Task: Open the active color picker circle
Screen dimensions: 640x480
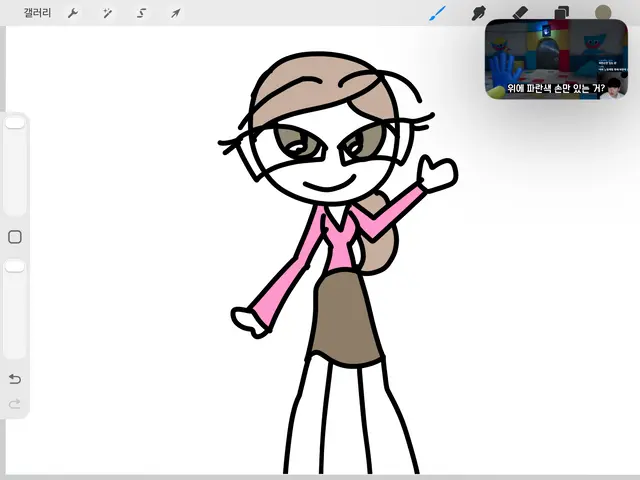Action: tap(603, 12)
